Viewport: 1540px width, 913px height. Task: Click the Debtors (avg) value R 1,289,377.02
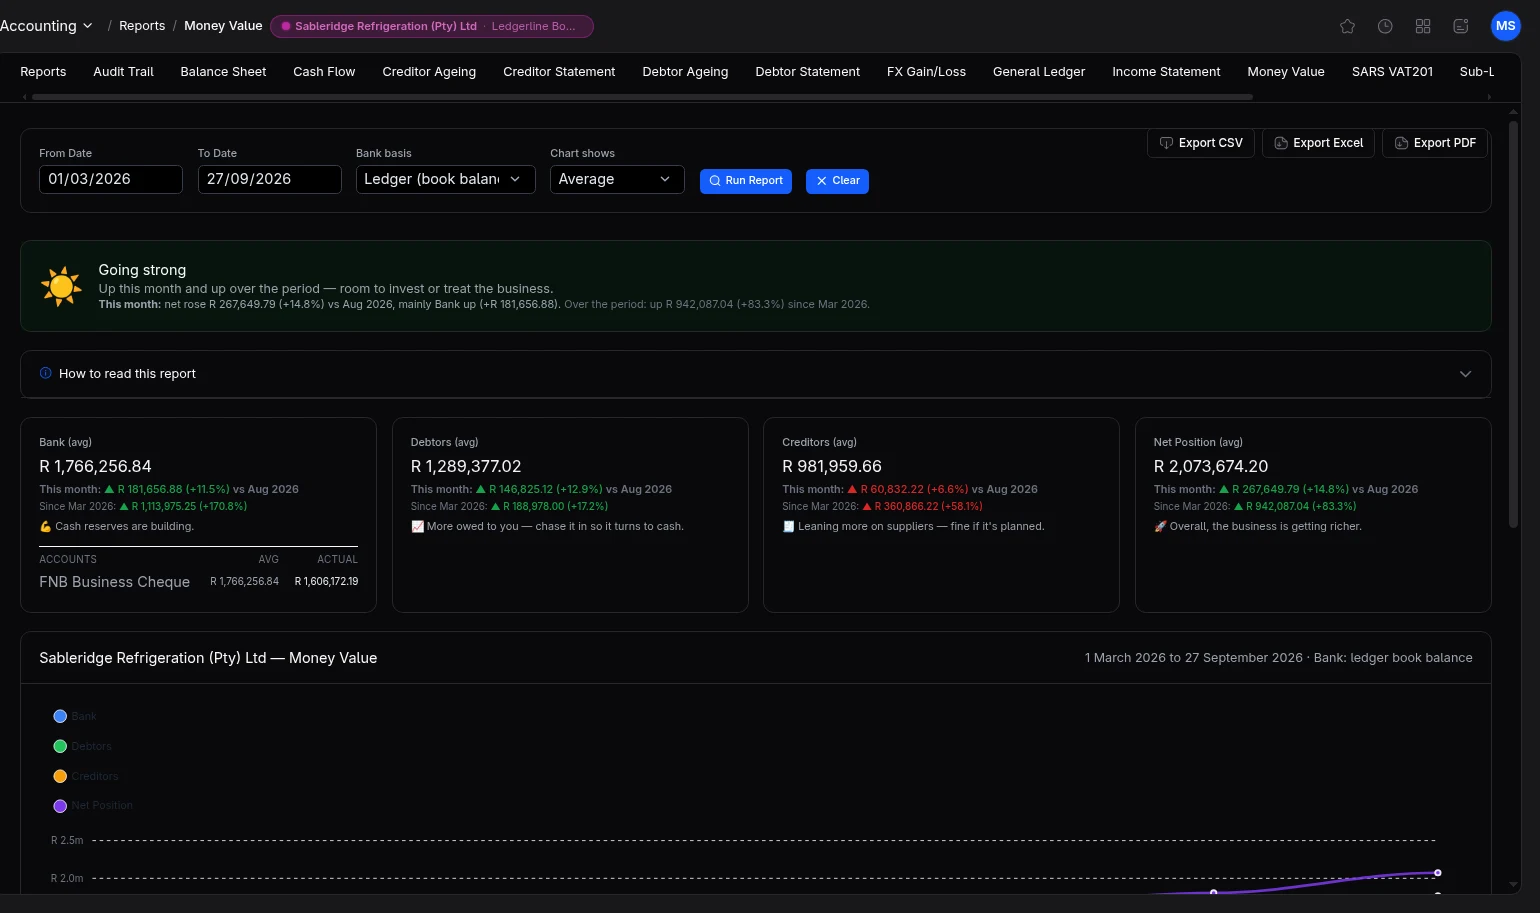466,467
